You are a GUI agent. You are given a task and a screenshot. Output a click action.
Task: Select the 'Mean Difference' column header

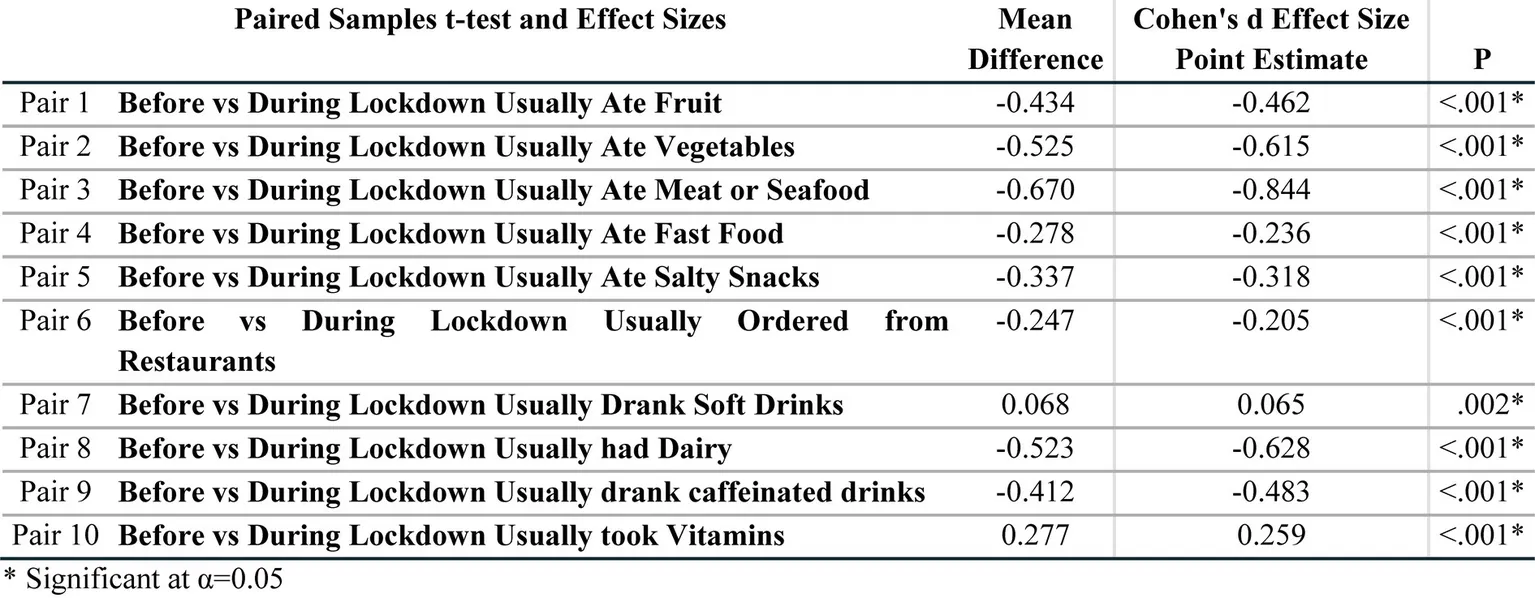1035,40
